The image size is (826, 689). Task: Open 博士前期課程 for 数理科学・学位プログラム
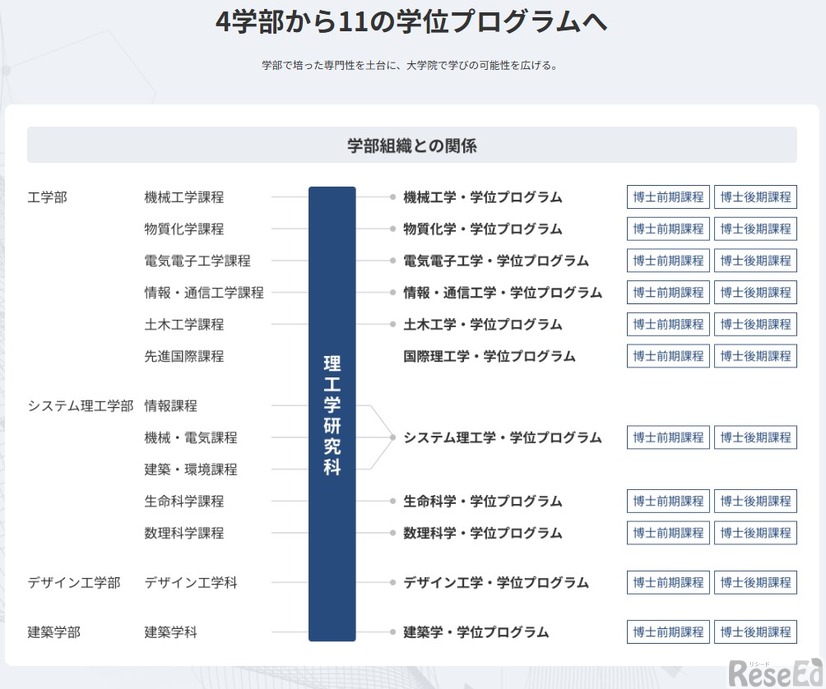[668, 533]
